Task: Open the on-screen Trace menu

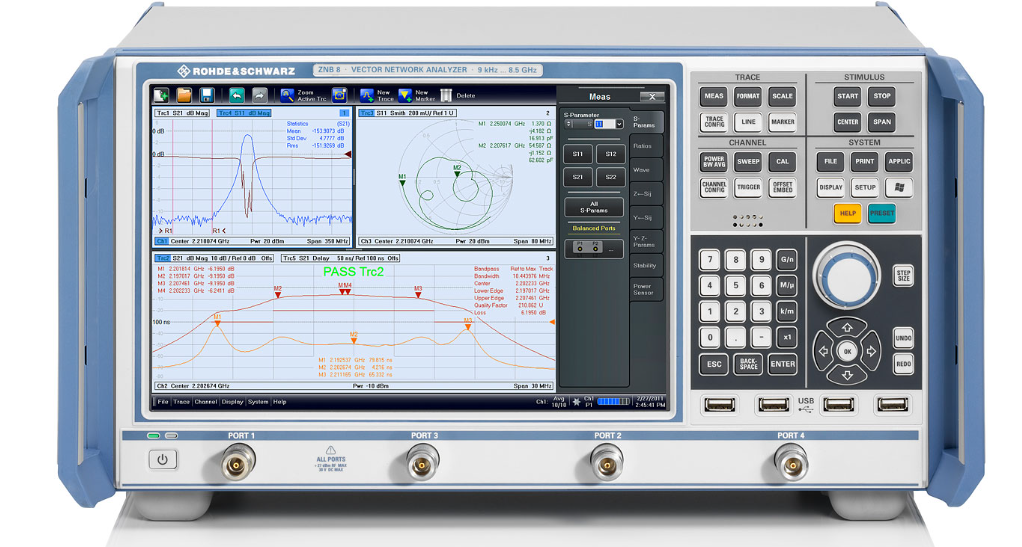Action: tap(182, 402)
